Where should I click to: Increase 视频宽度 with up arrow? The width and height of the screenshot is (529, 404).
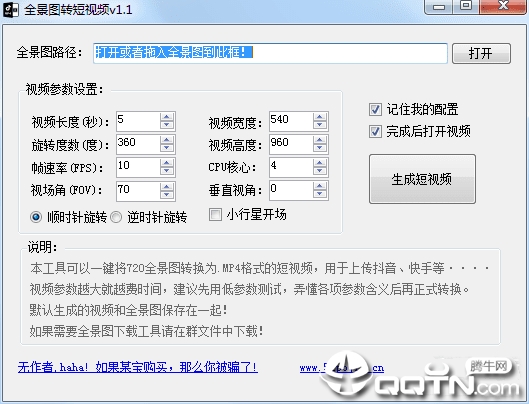point(319,117)
